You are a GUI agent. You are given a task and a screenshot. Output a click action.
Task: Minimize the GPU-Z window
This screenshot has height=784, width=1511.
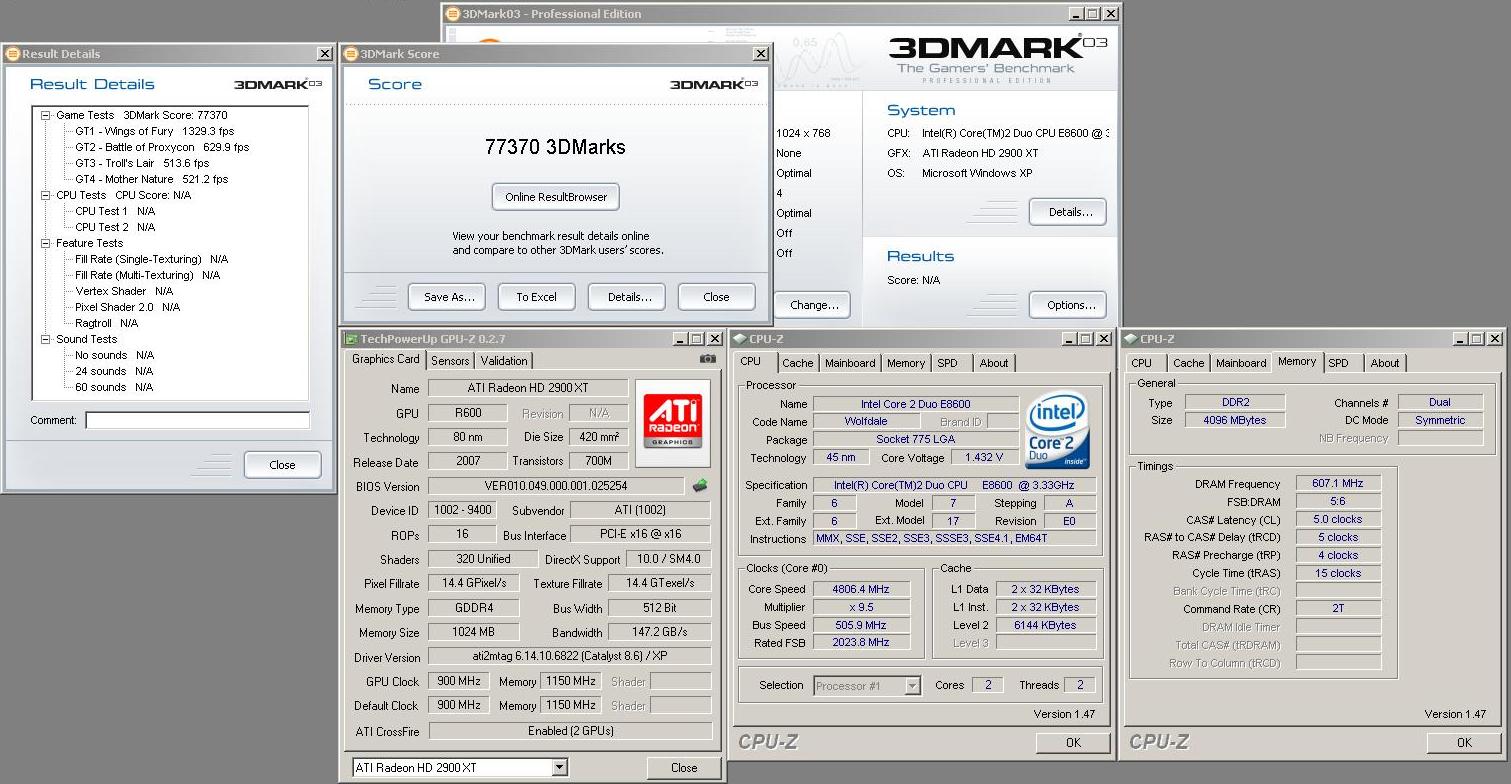(x=681, y=340)
